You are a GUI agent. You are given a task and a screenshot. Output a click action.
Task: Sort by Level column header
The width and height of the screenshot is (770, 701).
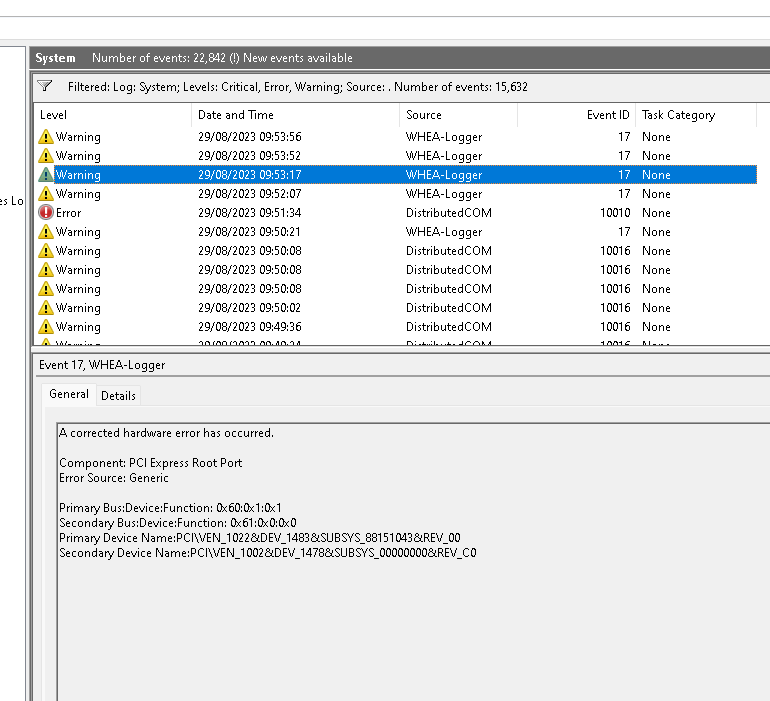(x=112, y=115)
